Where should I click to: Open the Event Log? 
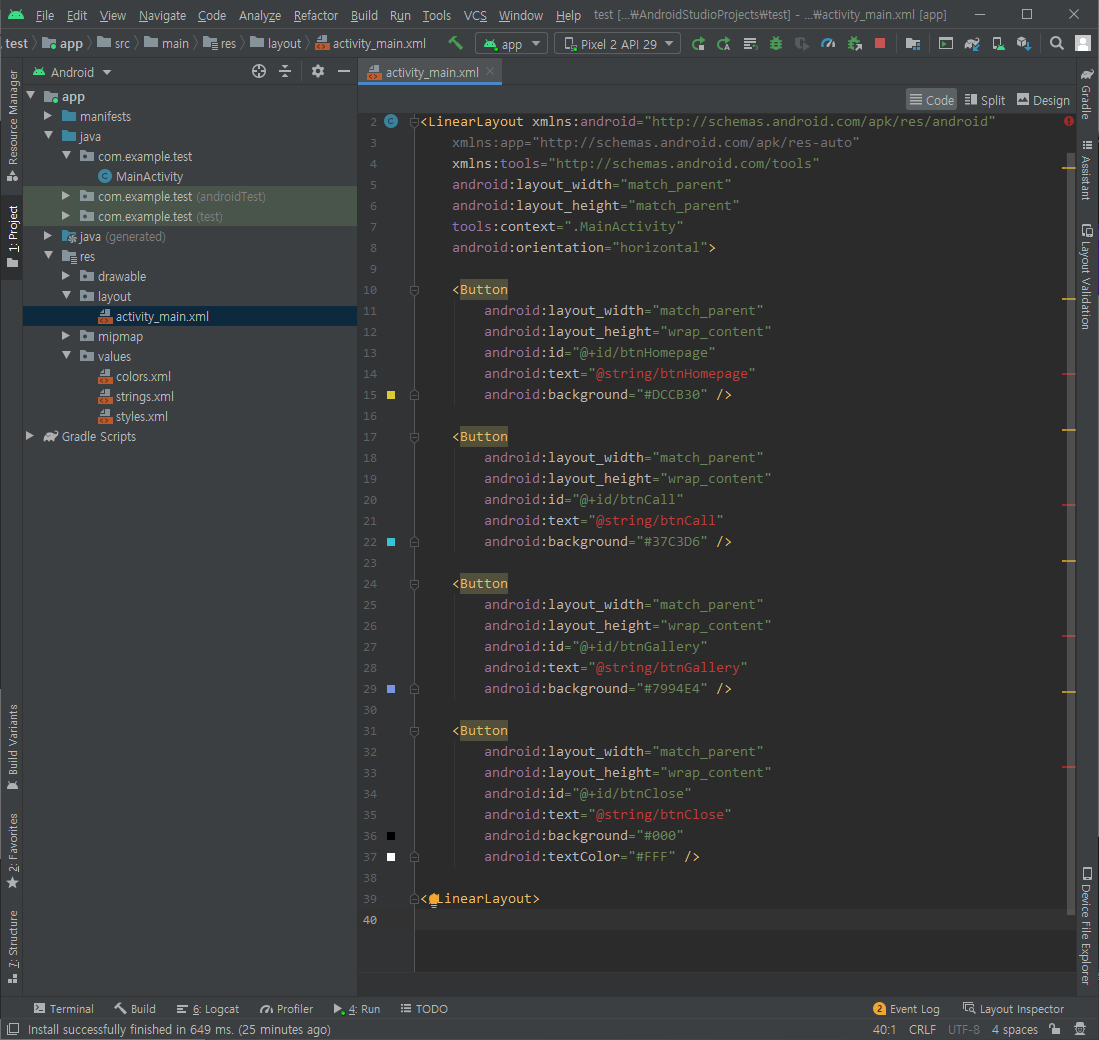(906, 1008)
